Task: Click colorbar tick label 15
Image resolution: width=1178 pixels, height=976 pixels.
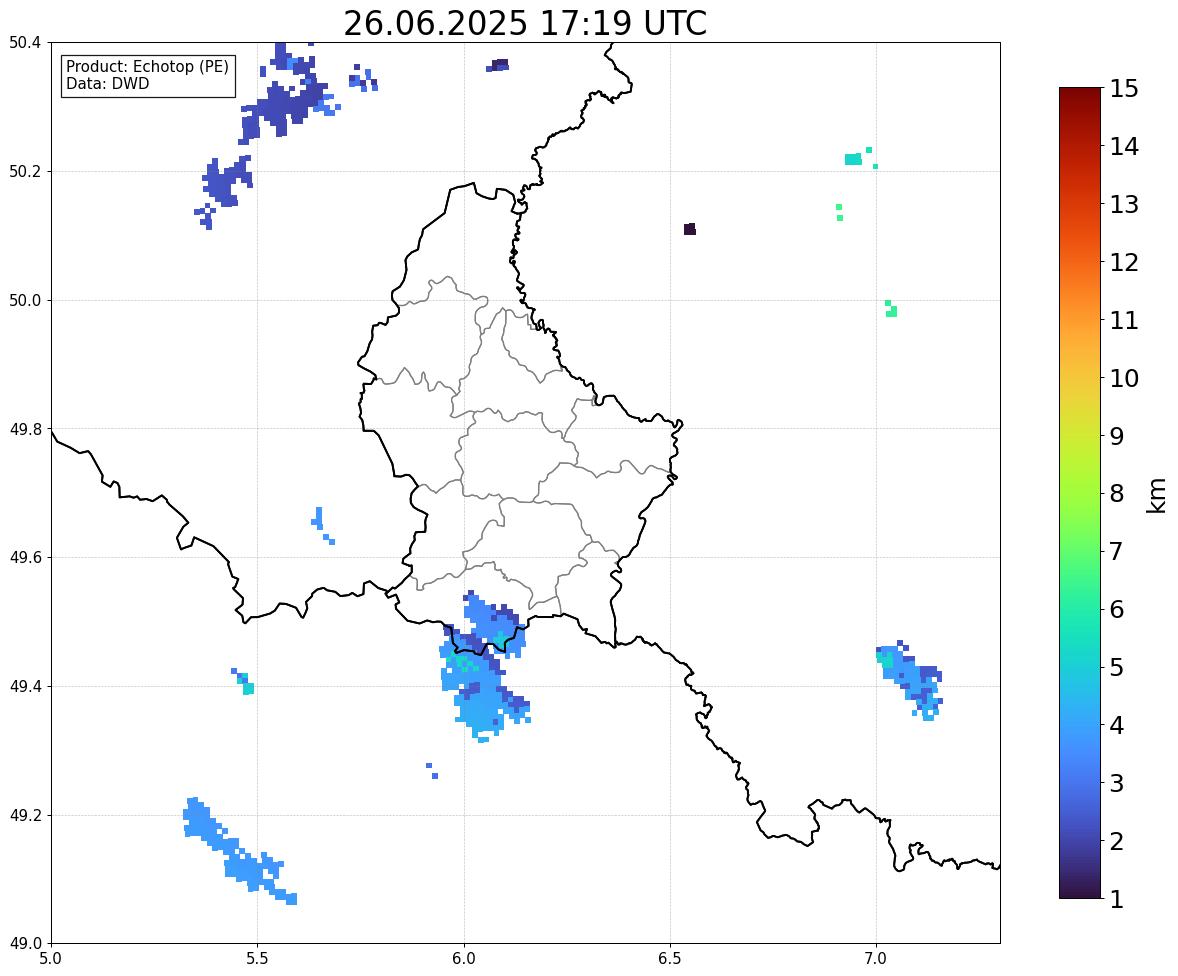Action: [1124, 89]
